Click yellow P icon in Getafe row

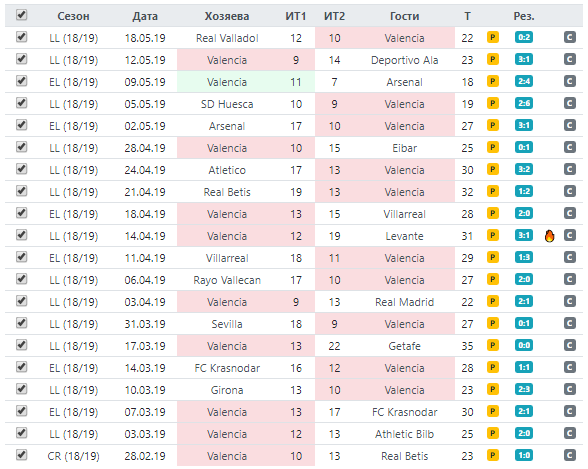492,345
